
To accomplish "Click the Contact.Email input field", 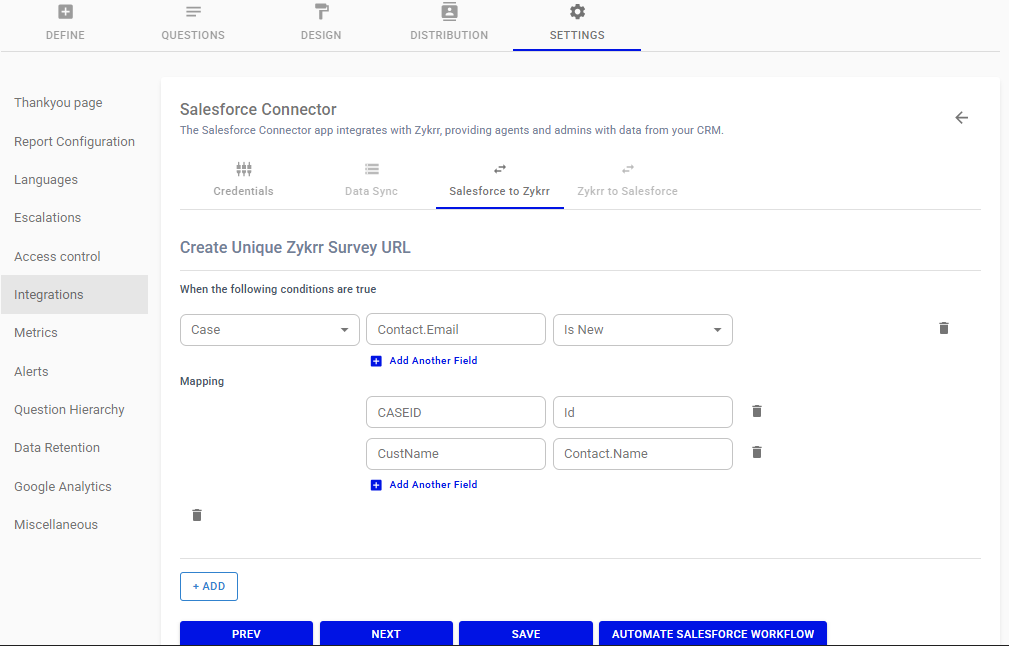I will click(456, 330).
